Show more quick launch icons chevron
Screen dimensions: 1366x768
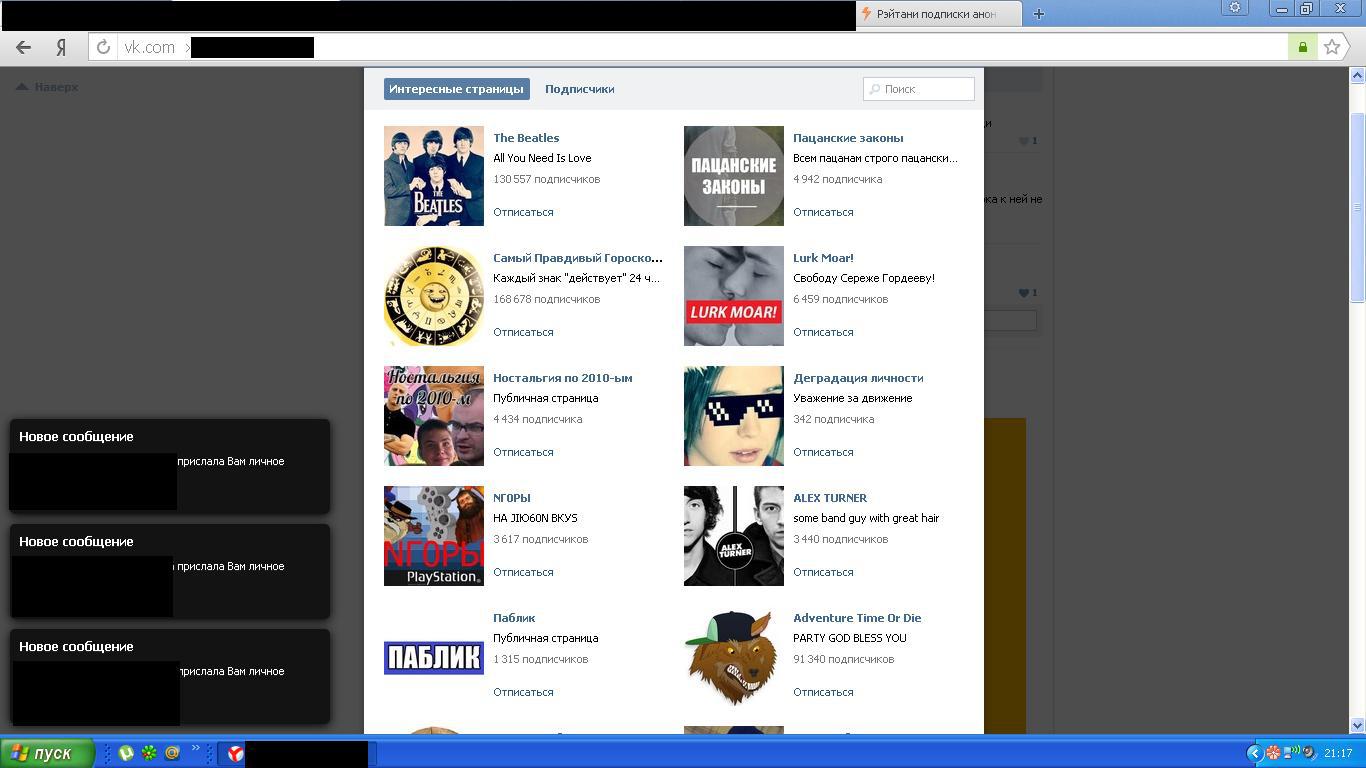point(196,749)
